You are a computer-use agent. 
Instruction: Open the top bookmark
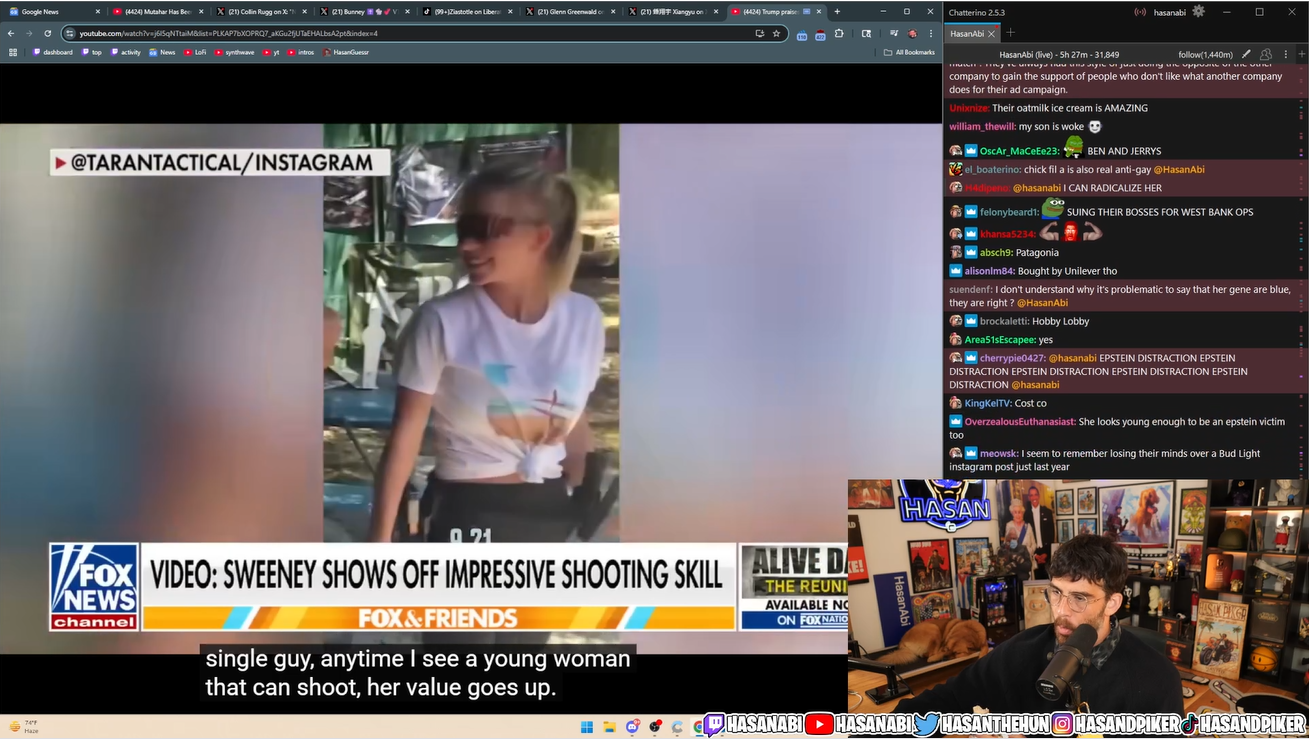coord(92,52)
